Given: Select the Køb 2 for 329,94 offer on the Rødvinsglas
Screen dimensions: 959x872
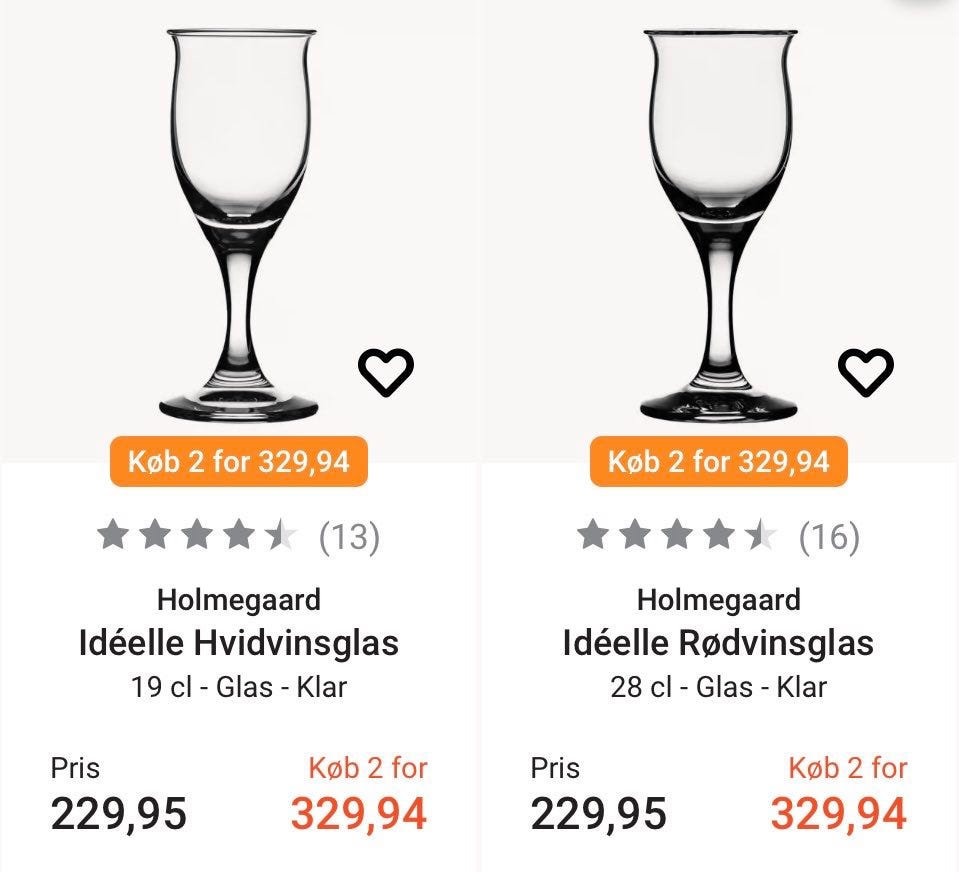Looking at the screenshot, I should [719, 462].
